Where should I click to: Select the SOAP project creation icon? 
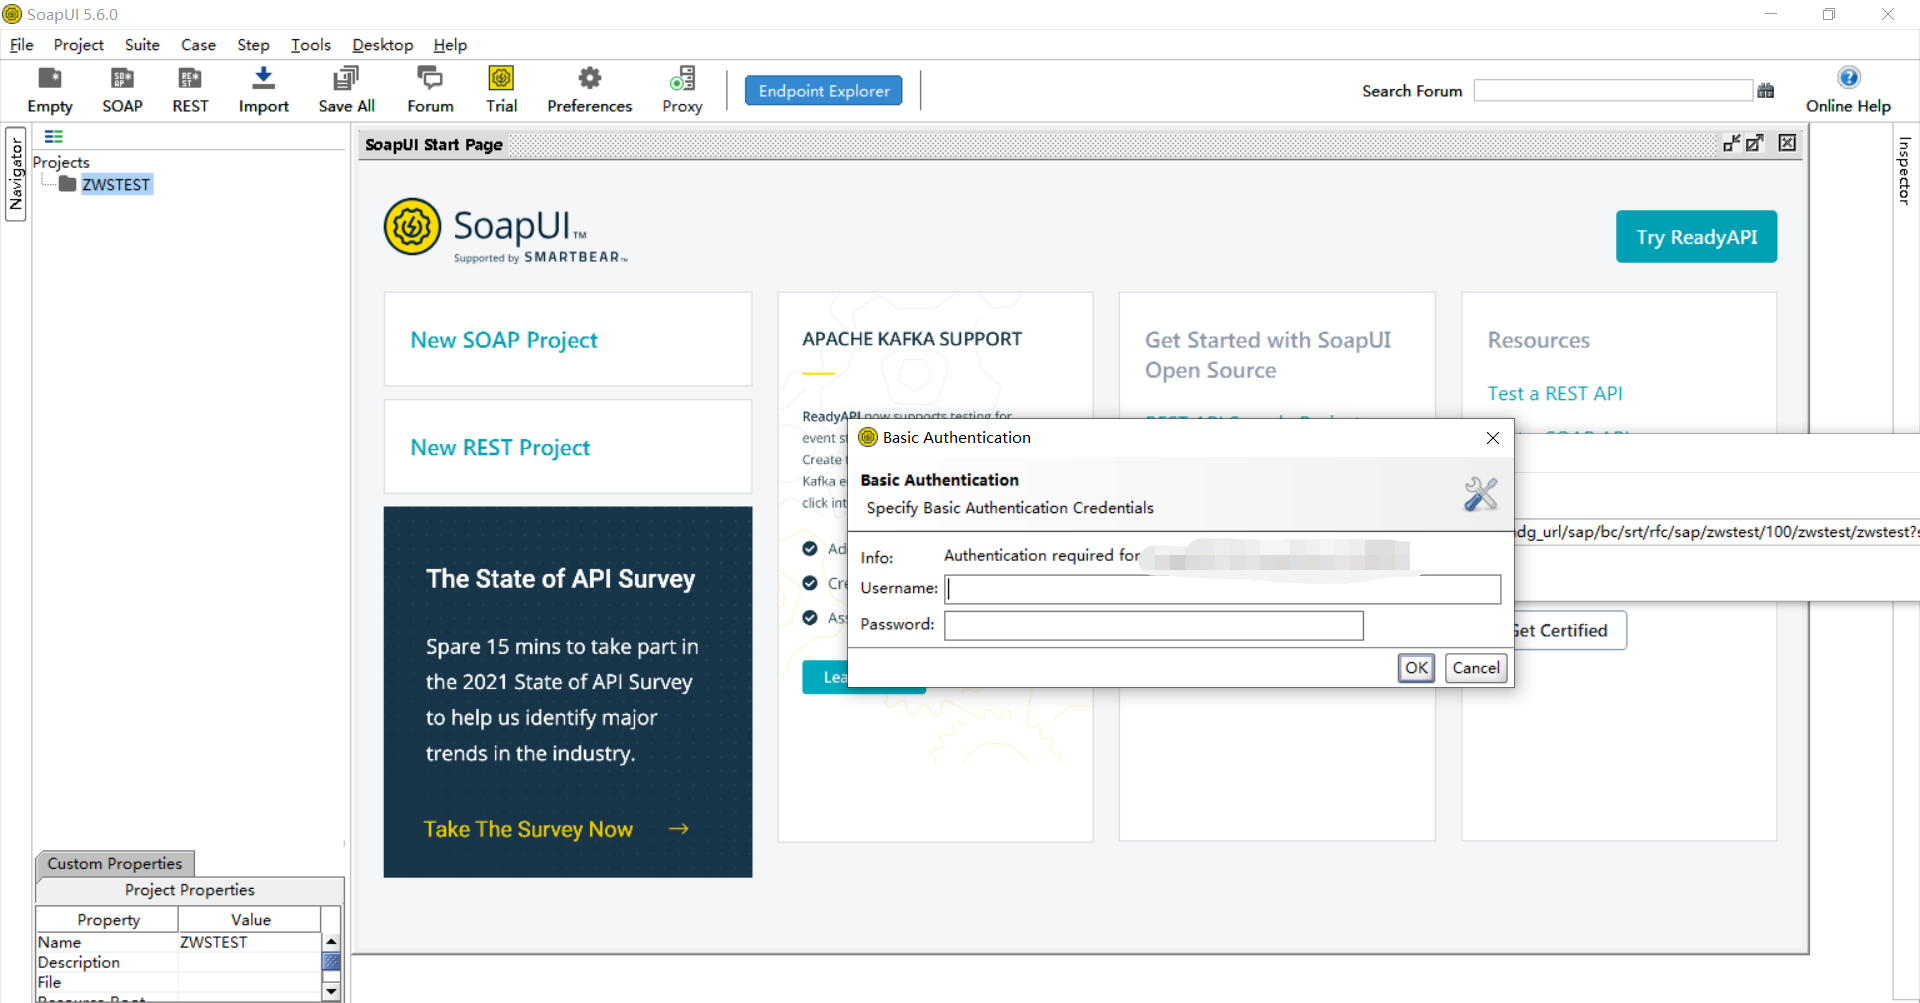click(x=122, y=89)
